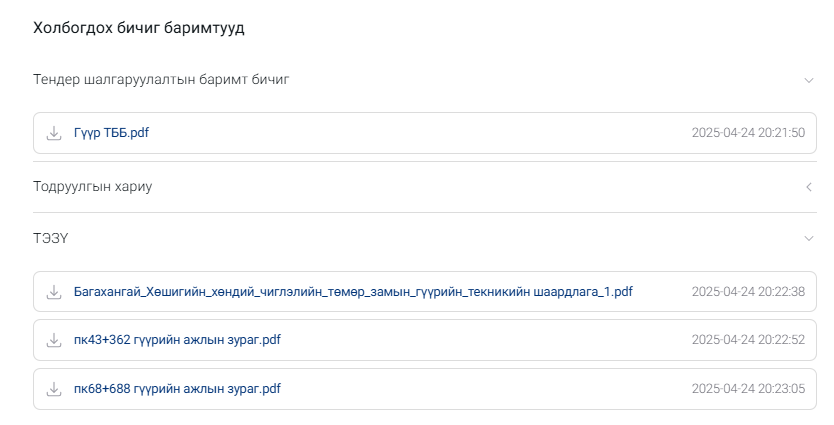Screen dimensions: 834x425
Task: Click timestamp 2025-04-24 20:23:05
Action: (x=748, y=389)
